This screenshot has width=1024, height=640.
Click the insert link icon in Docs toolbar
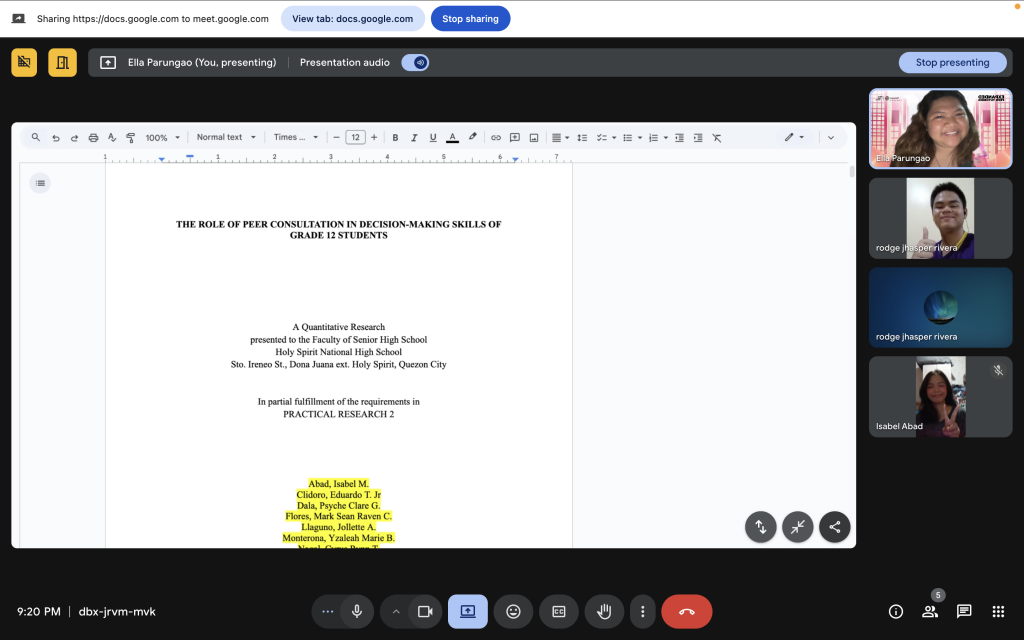pos(496,138)
